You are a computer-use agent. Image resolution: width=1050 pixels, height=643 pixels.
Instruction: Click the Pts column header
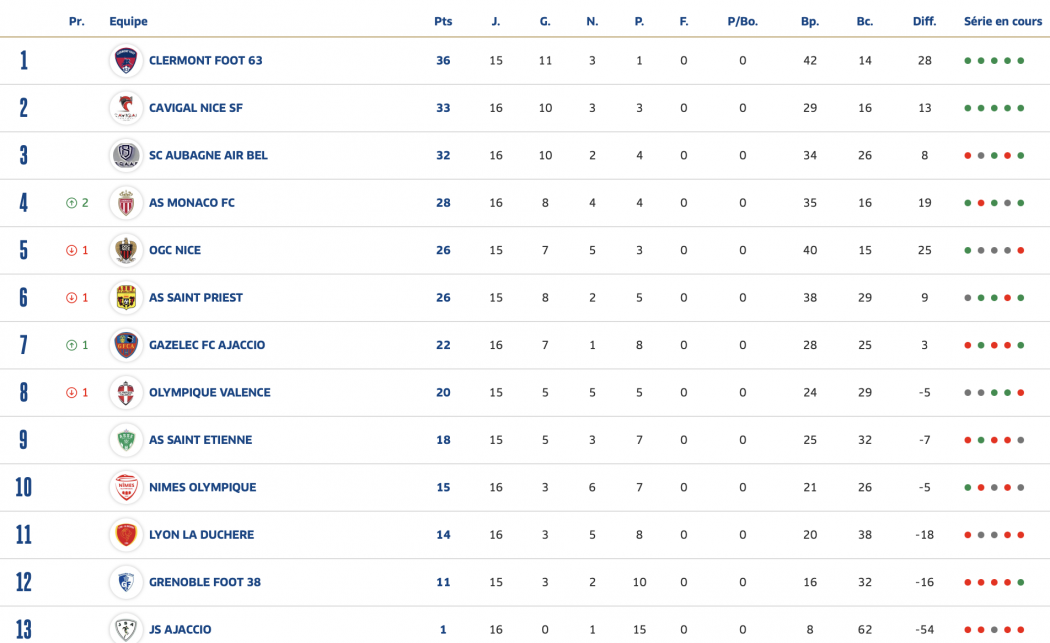443,21
